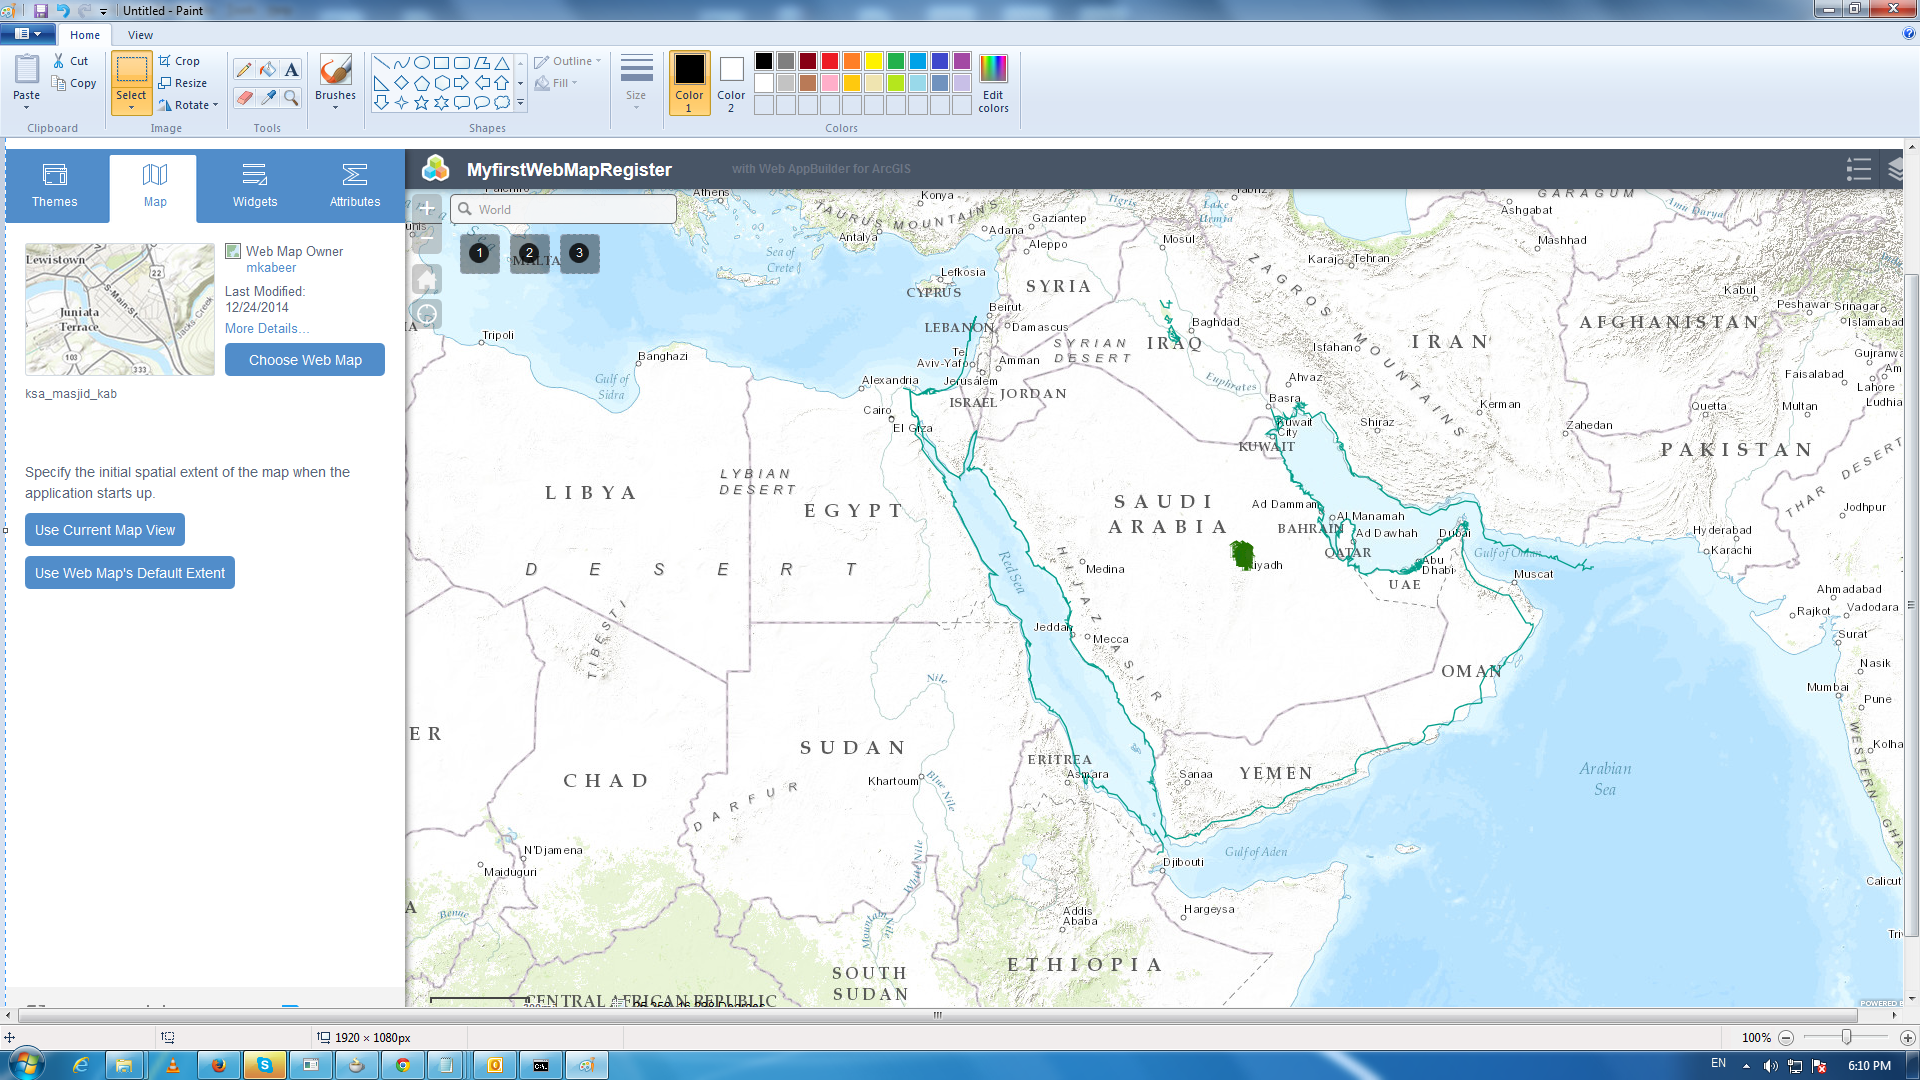Pick the Fill with color bucket tool
Viewport: 1920px width, 1080px height.
[267, 69]
